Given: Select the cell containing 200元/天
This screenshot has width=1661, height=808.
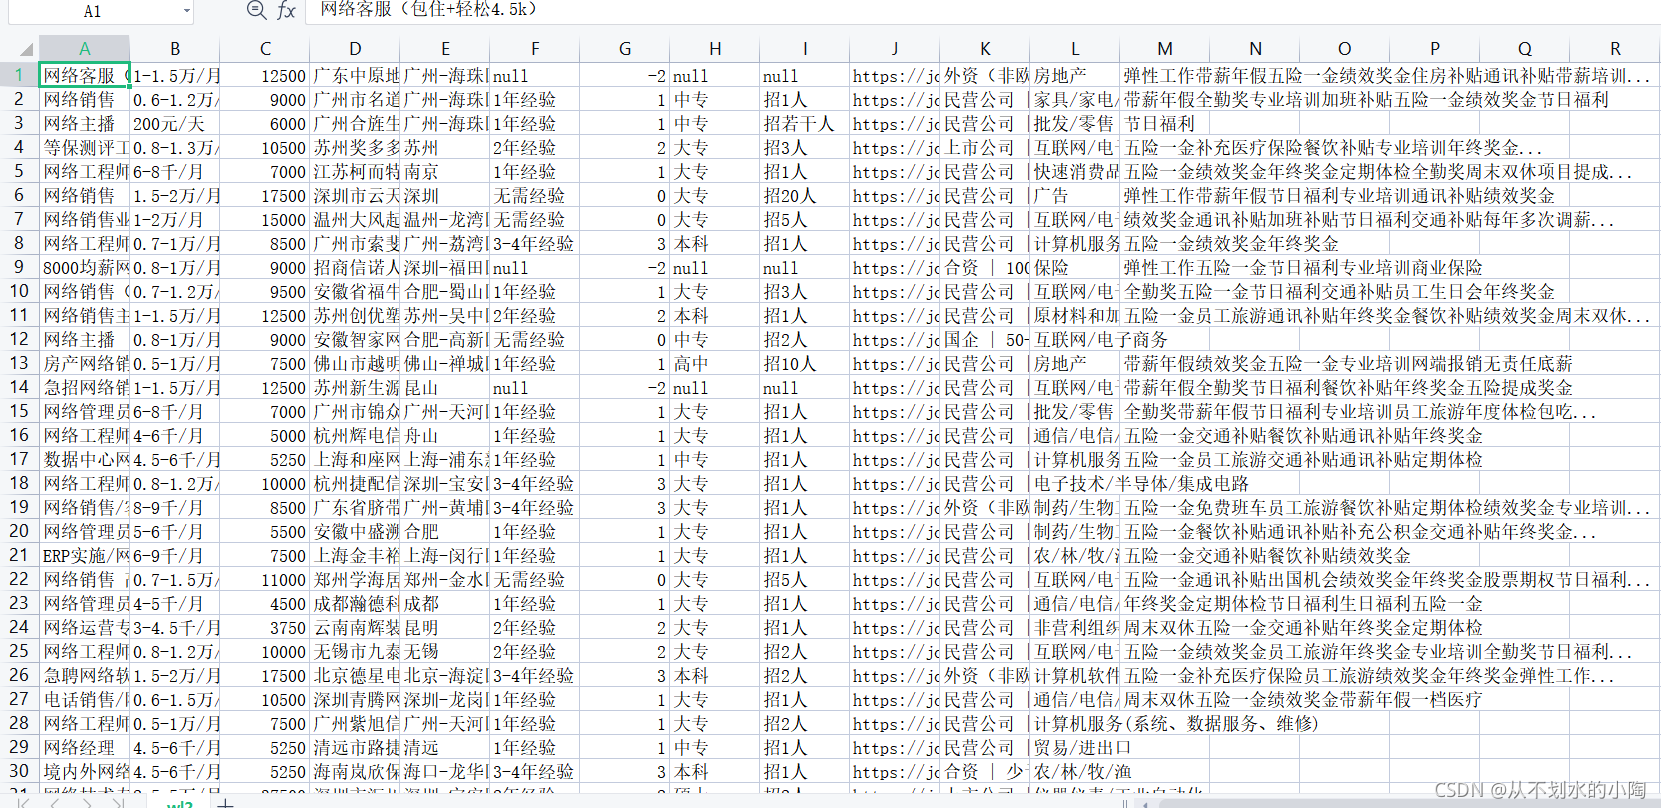Looking at the screenshot, I should tap(175, 123).
